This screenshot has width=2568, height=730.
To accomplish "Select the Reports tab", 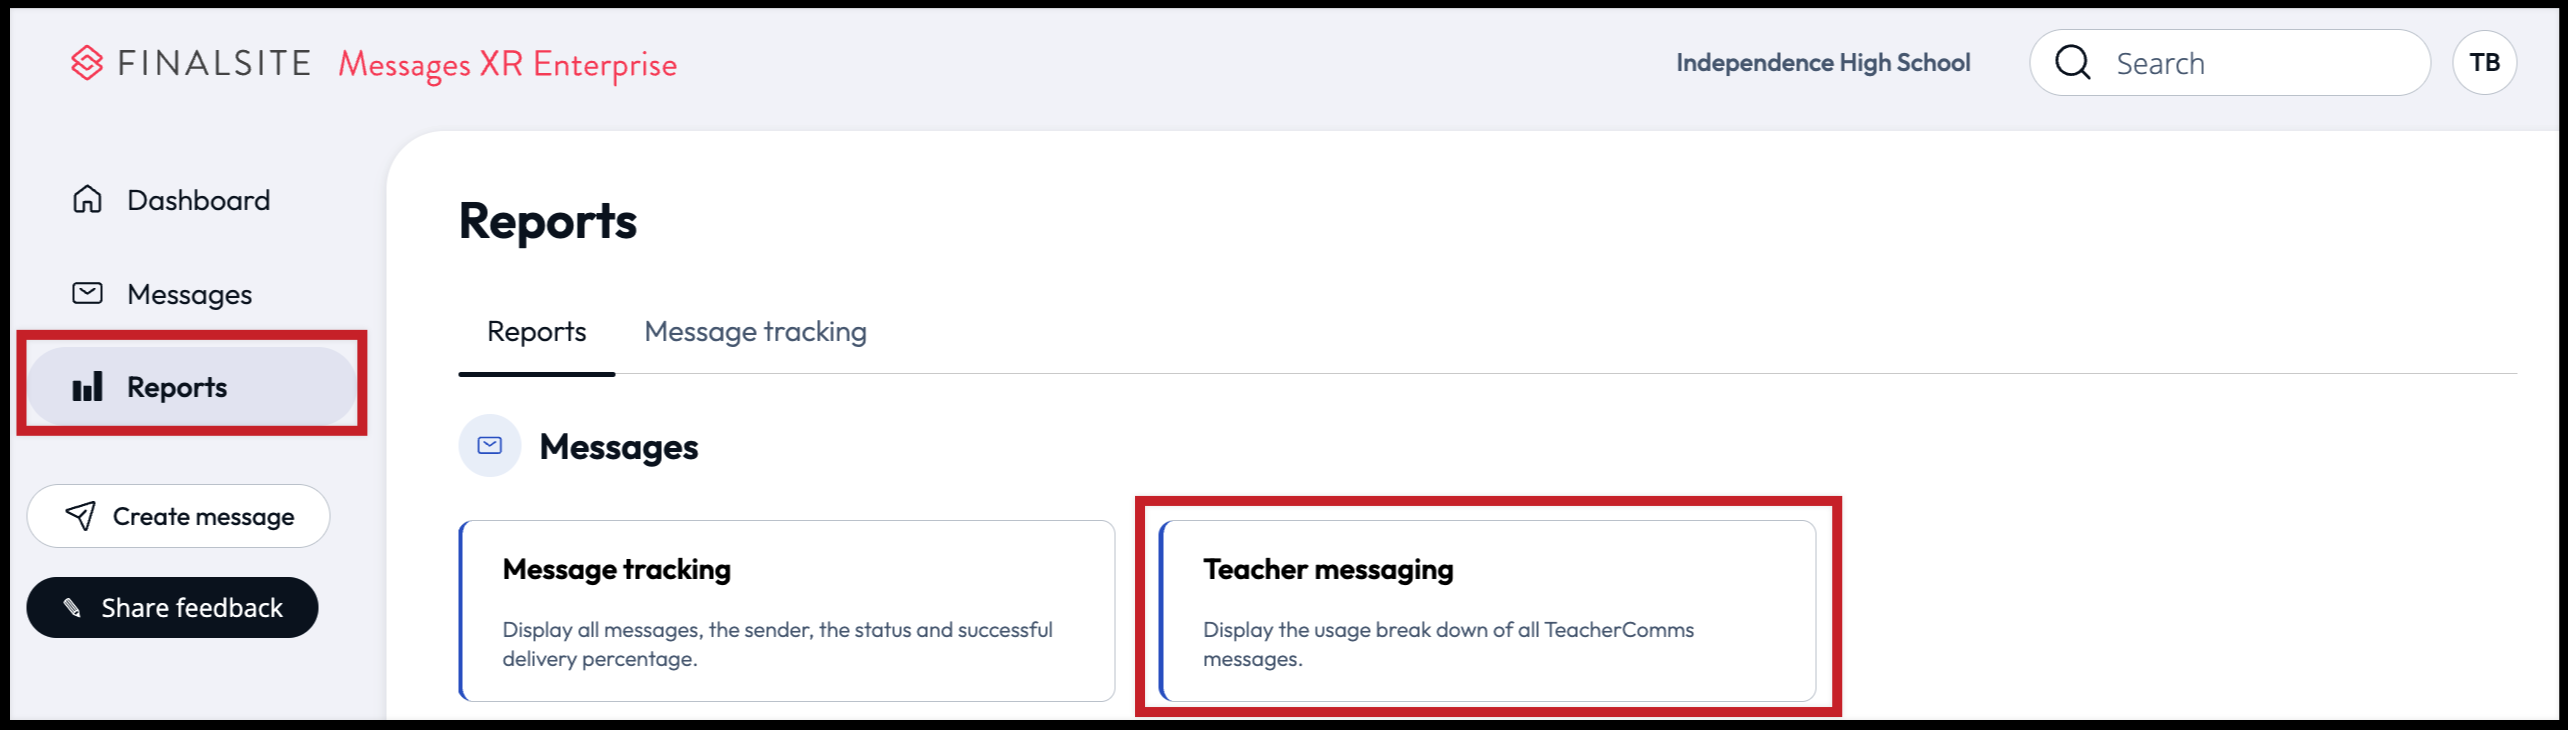I will tap(536, 331).
